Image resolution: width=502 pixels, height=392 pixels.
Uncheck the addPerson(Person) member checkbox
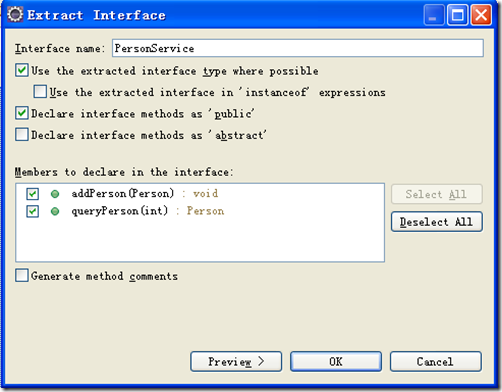pyautogui.click(x=33, y=194)
